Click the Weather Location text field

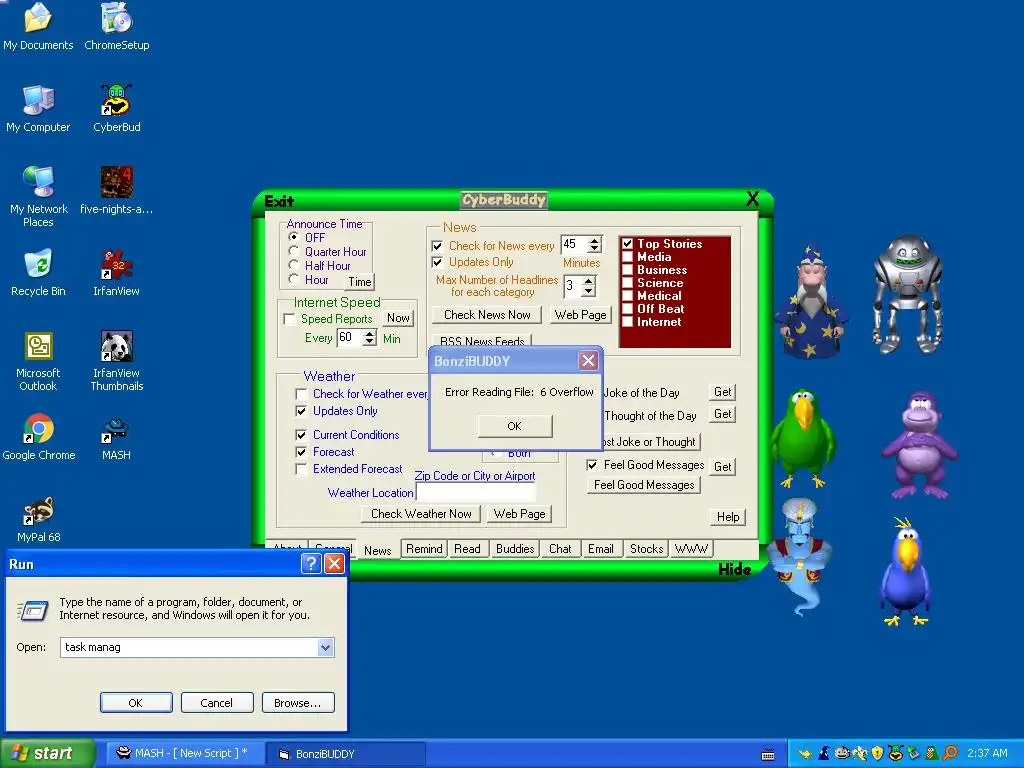tap(475, 493)
